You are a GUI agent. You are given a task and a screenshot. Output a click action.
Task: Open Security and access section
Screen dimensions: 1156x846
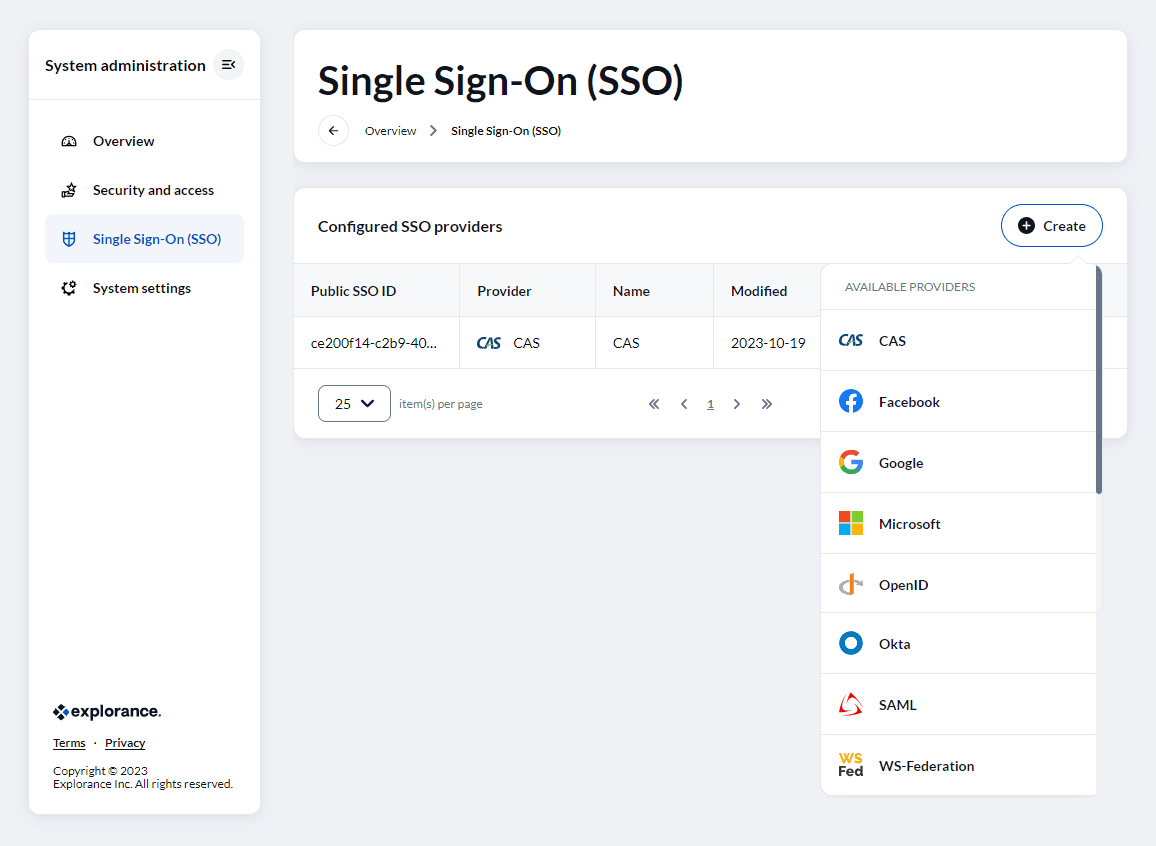tap(144, 190)
